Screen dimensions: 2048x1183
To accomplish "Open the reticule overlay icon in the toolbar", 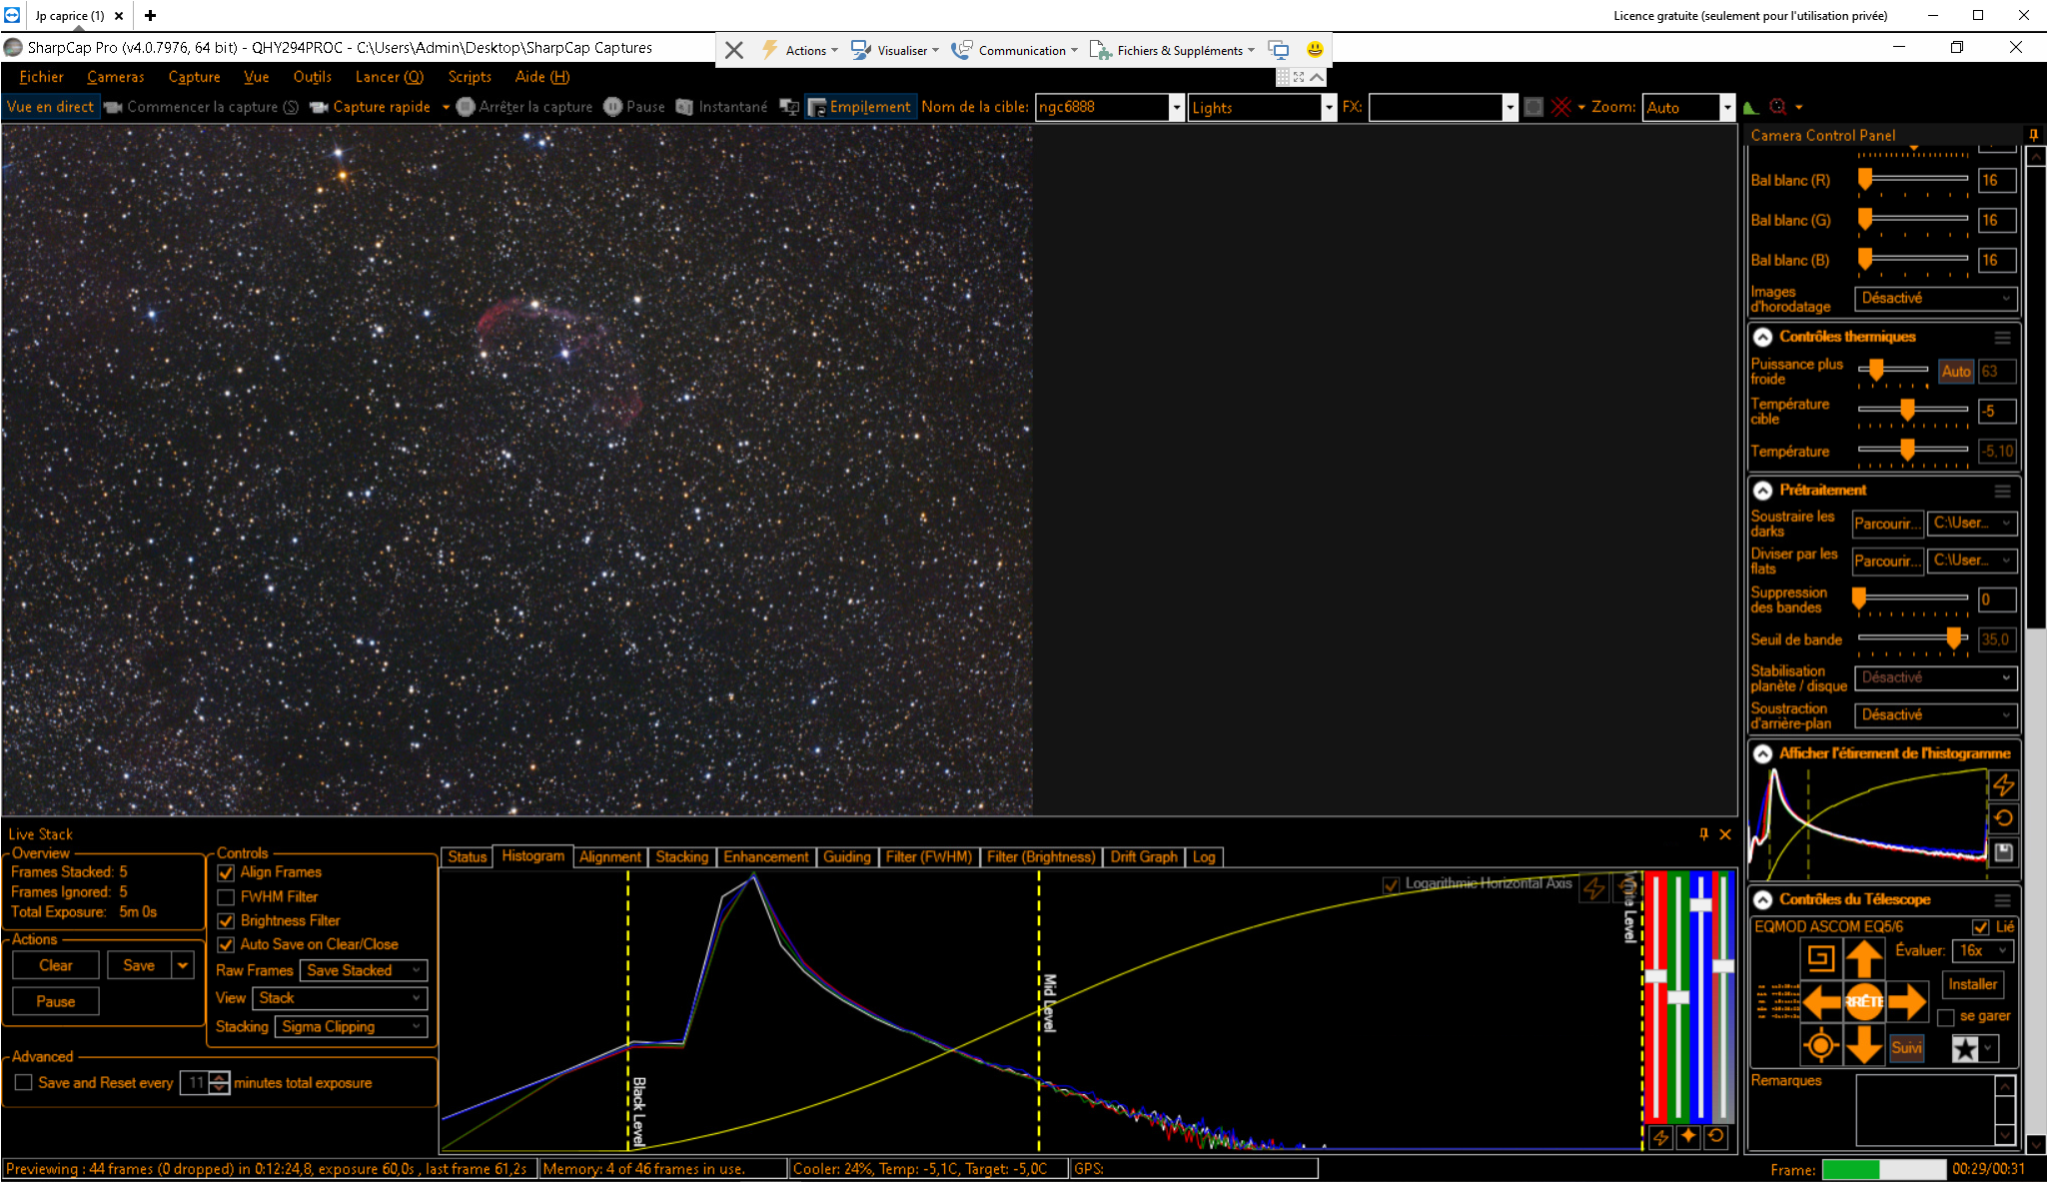I will coord(1561,107).
